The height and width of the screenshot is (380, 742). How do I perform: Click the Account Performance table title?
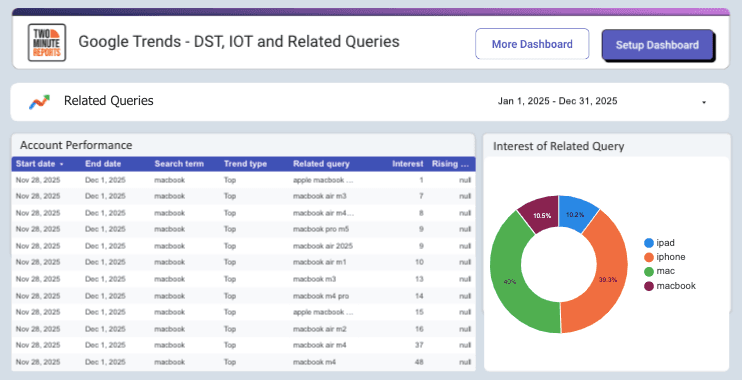pos(76,145)
